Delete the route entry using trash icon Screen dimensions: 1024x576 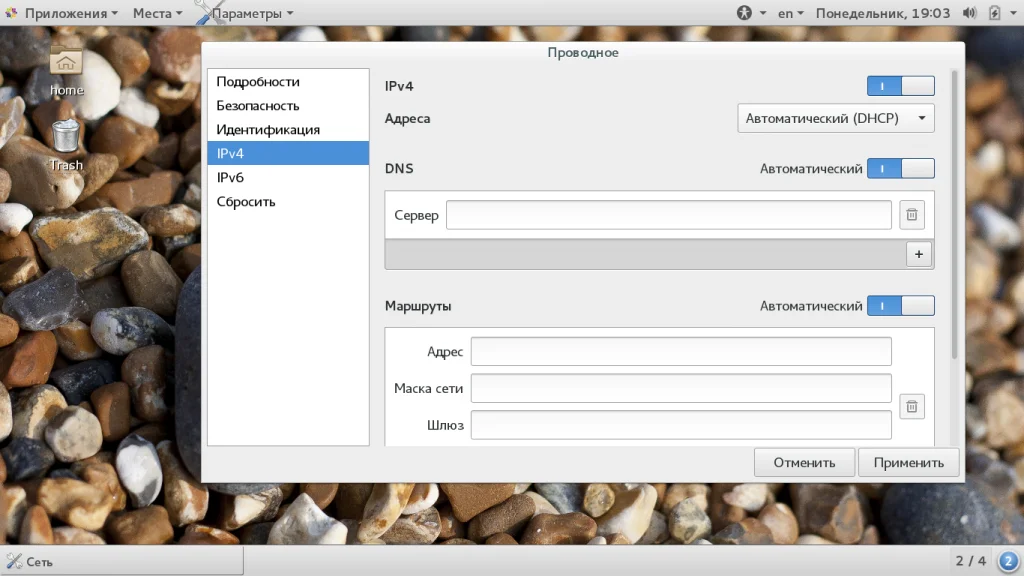click(x=911, y=406)
